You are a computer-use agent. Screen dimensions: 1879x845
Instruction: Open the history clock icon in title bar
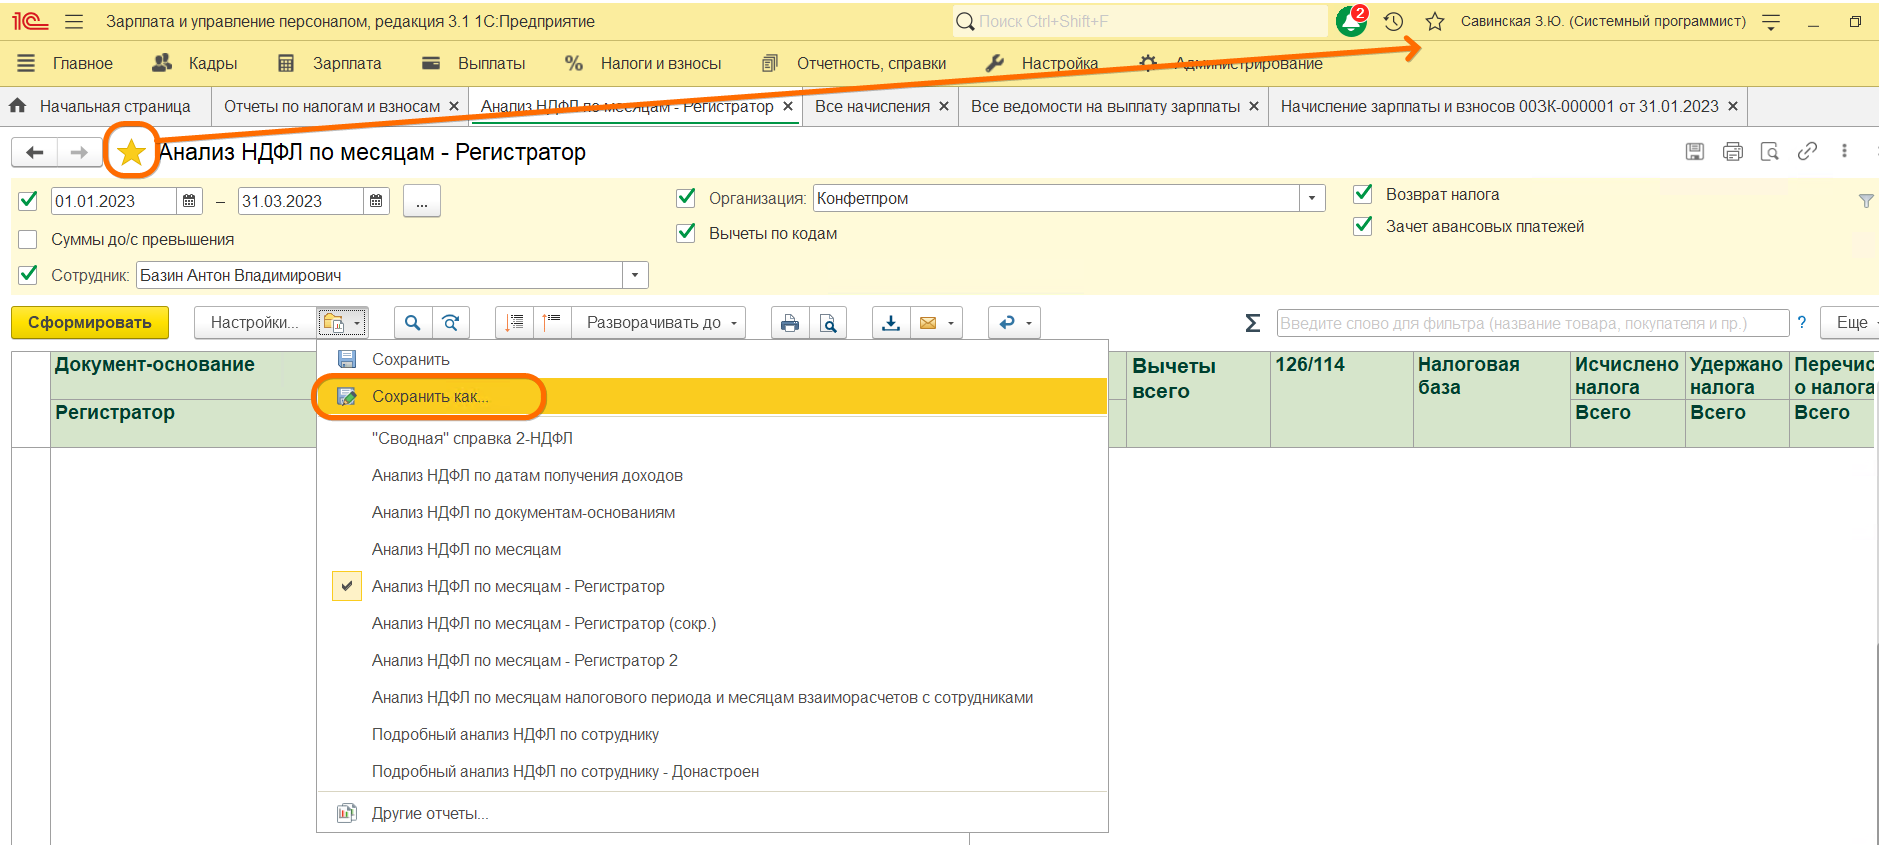click(1393, 22)
